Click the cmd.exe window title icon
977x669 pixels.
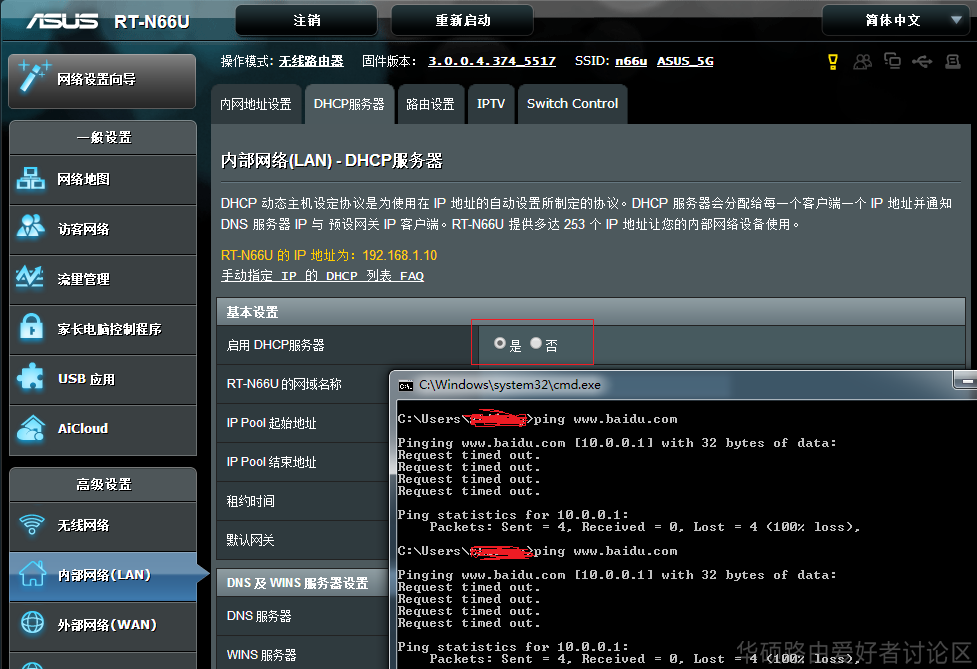[x=406, y=386]
